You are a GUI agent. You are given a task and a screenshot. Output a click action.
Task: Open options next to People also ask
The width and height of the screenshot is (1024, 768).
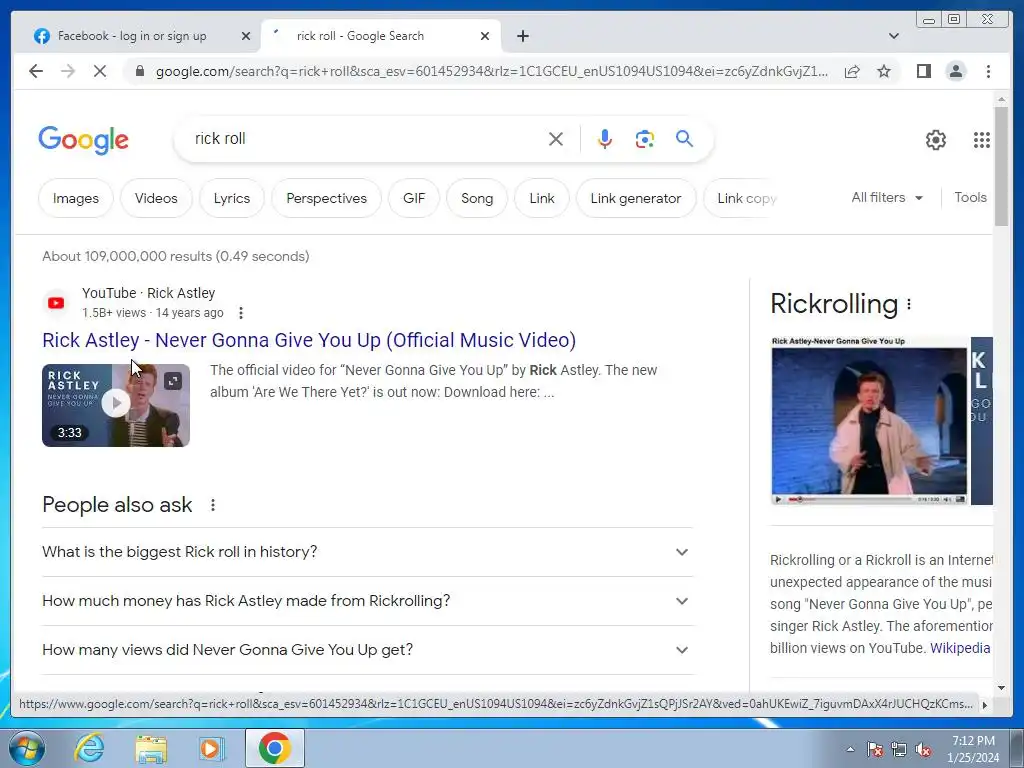point(213,505)
